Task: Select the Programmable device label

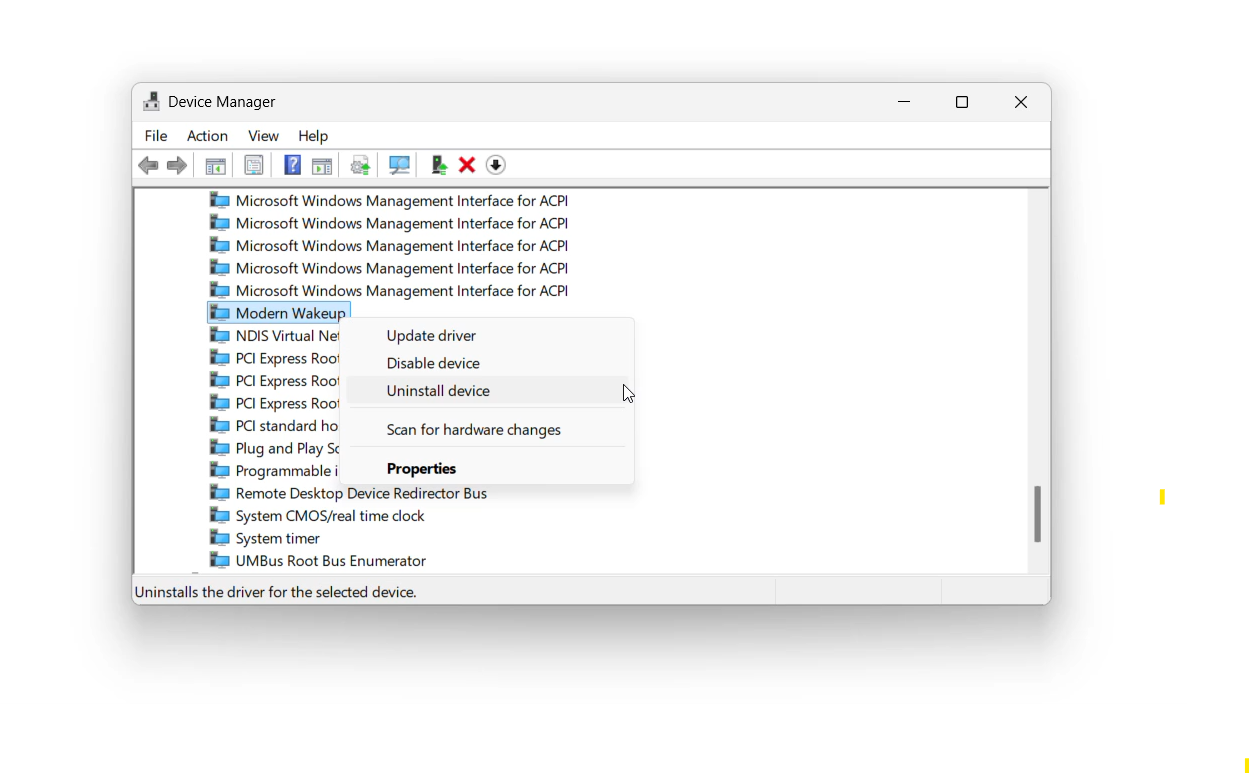Action: coord(287,471)
